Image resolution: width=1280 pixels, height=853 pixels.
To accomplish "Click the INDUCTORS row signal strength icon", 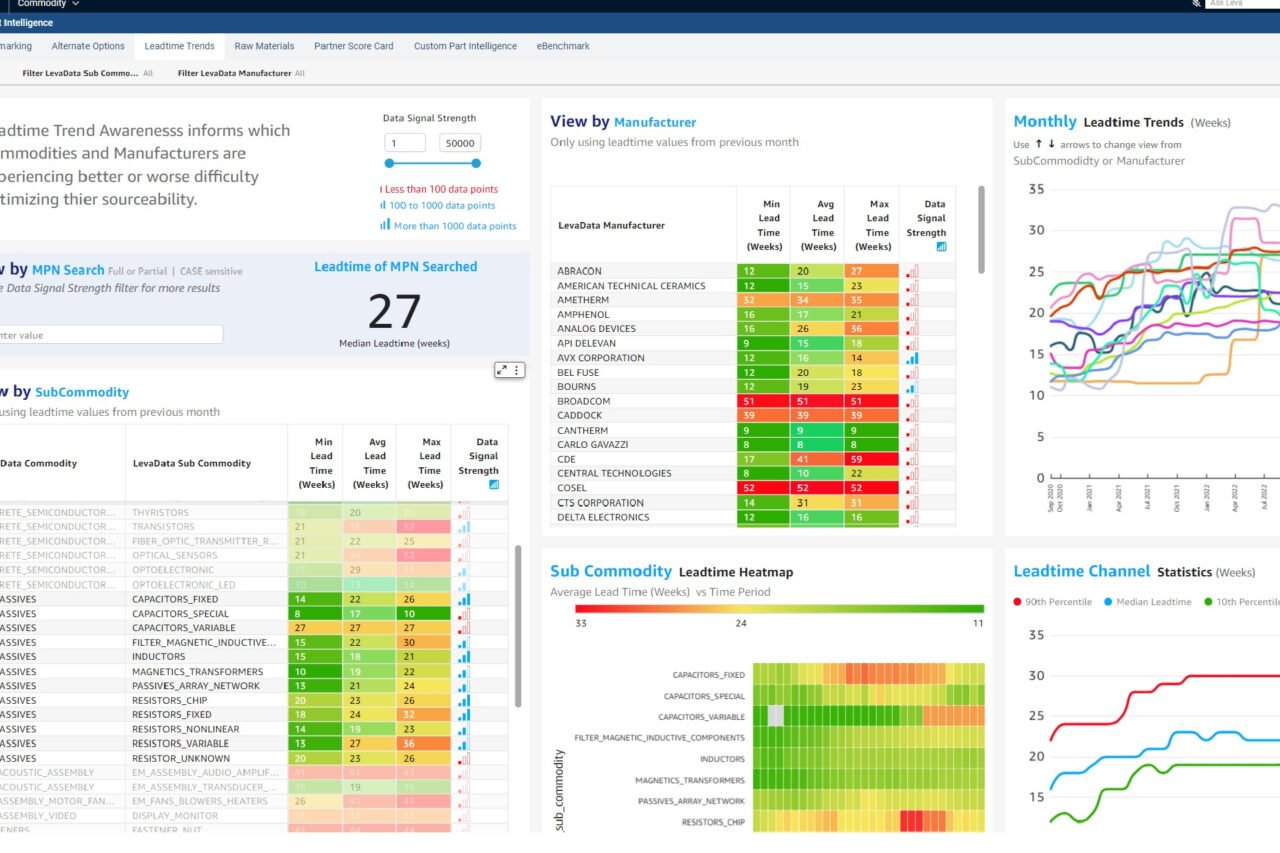I will pyautogui.click(x=464, y=657).
